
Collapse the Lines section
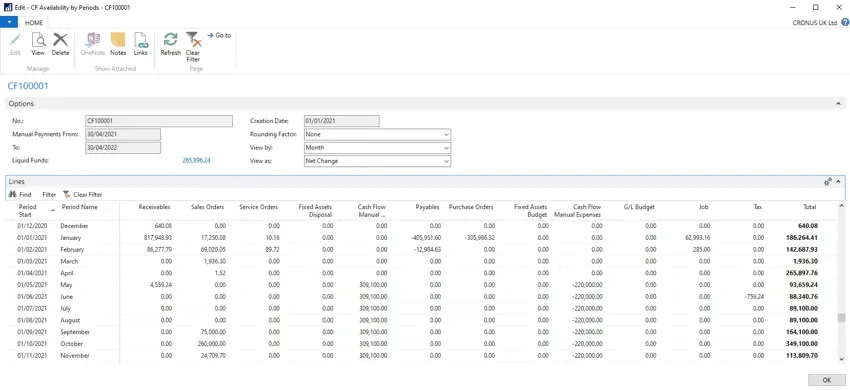838,182
